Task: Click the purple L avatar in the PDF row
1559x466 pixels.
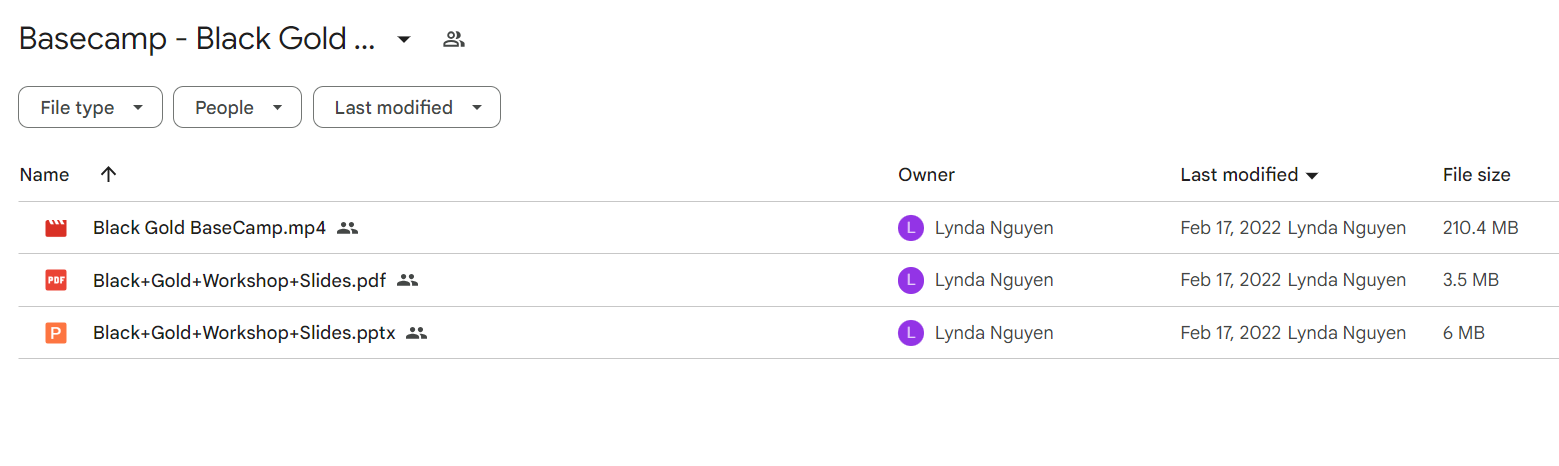Action: pos(910,280)
